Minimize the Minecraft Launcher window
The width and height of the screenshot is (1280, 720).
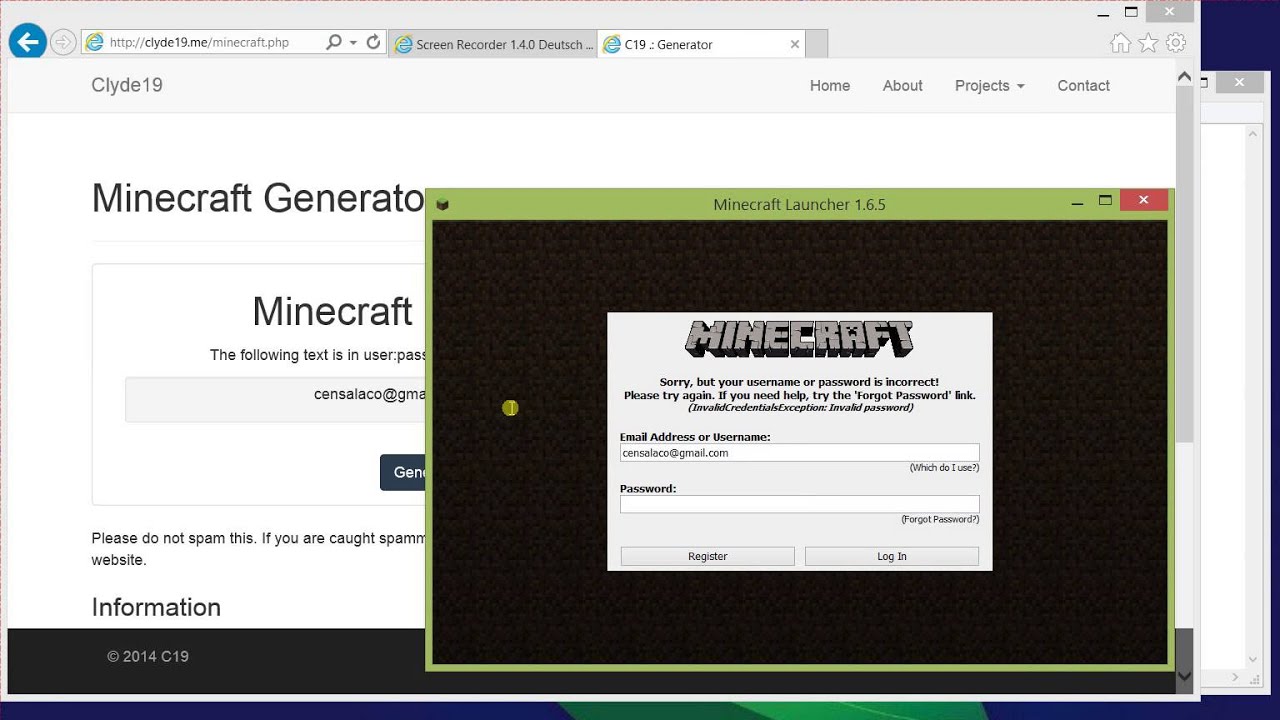(x=1077, y=203)
